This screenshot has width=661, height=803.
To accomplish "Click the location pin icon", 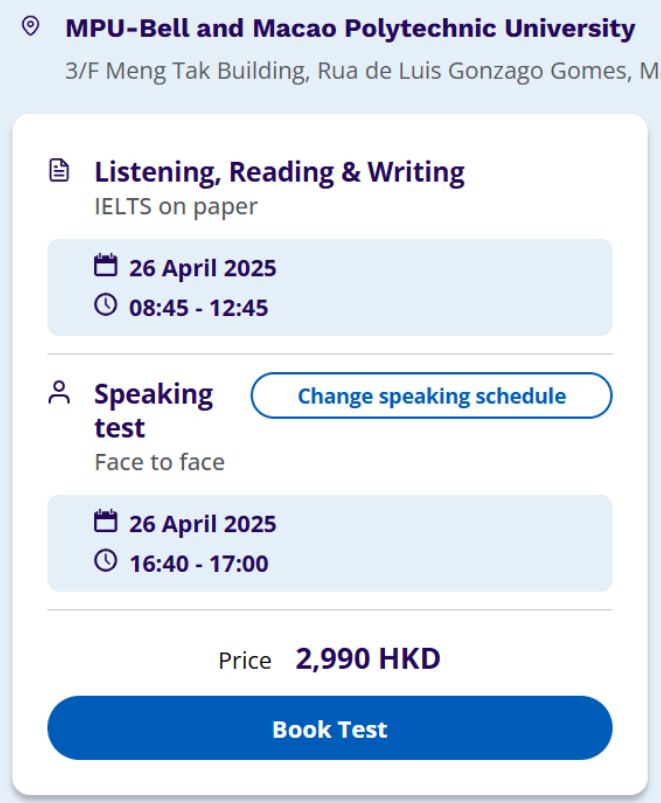I will [x=31, y=26].
